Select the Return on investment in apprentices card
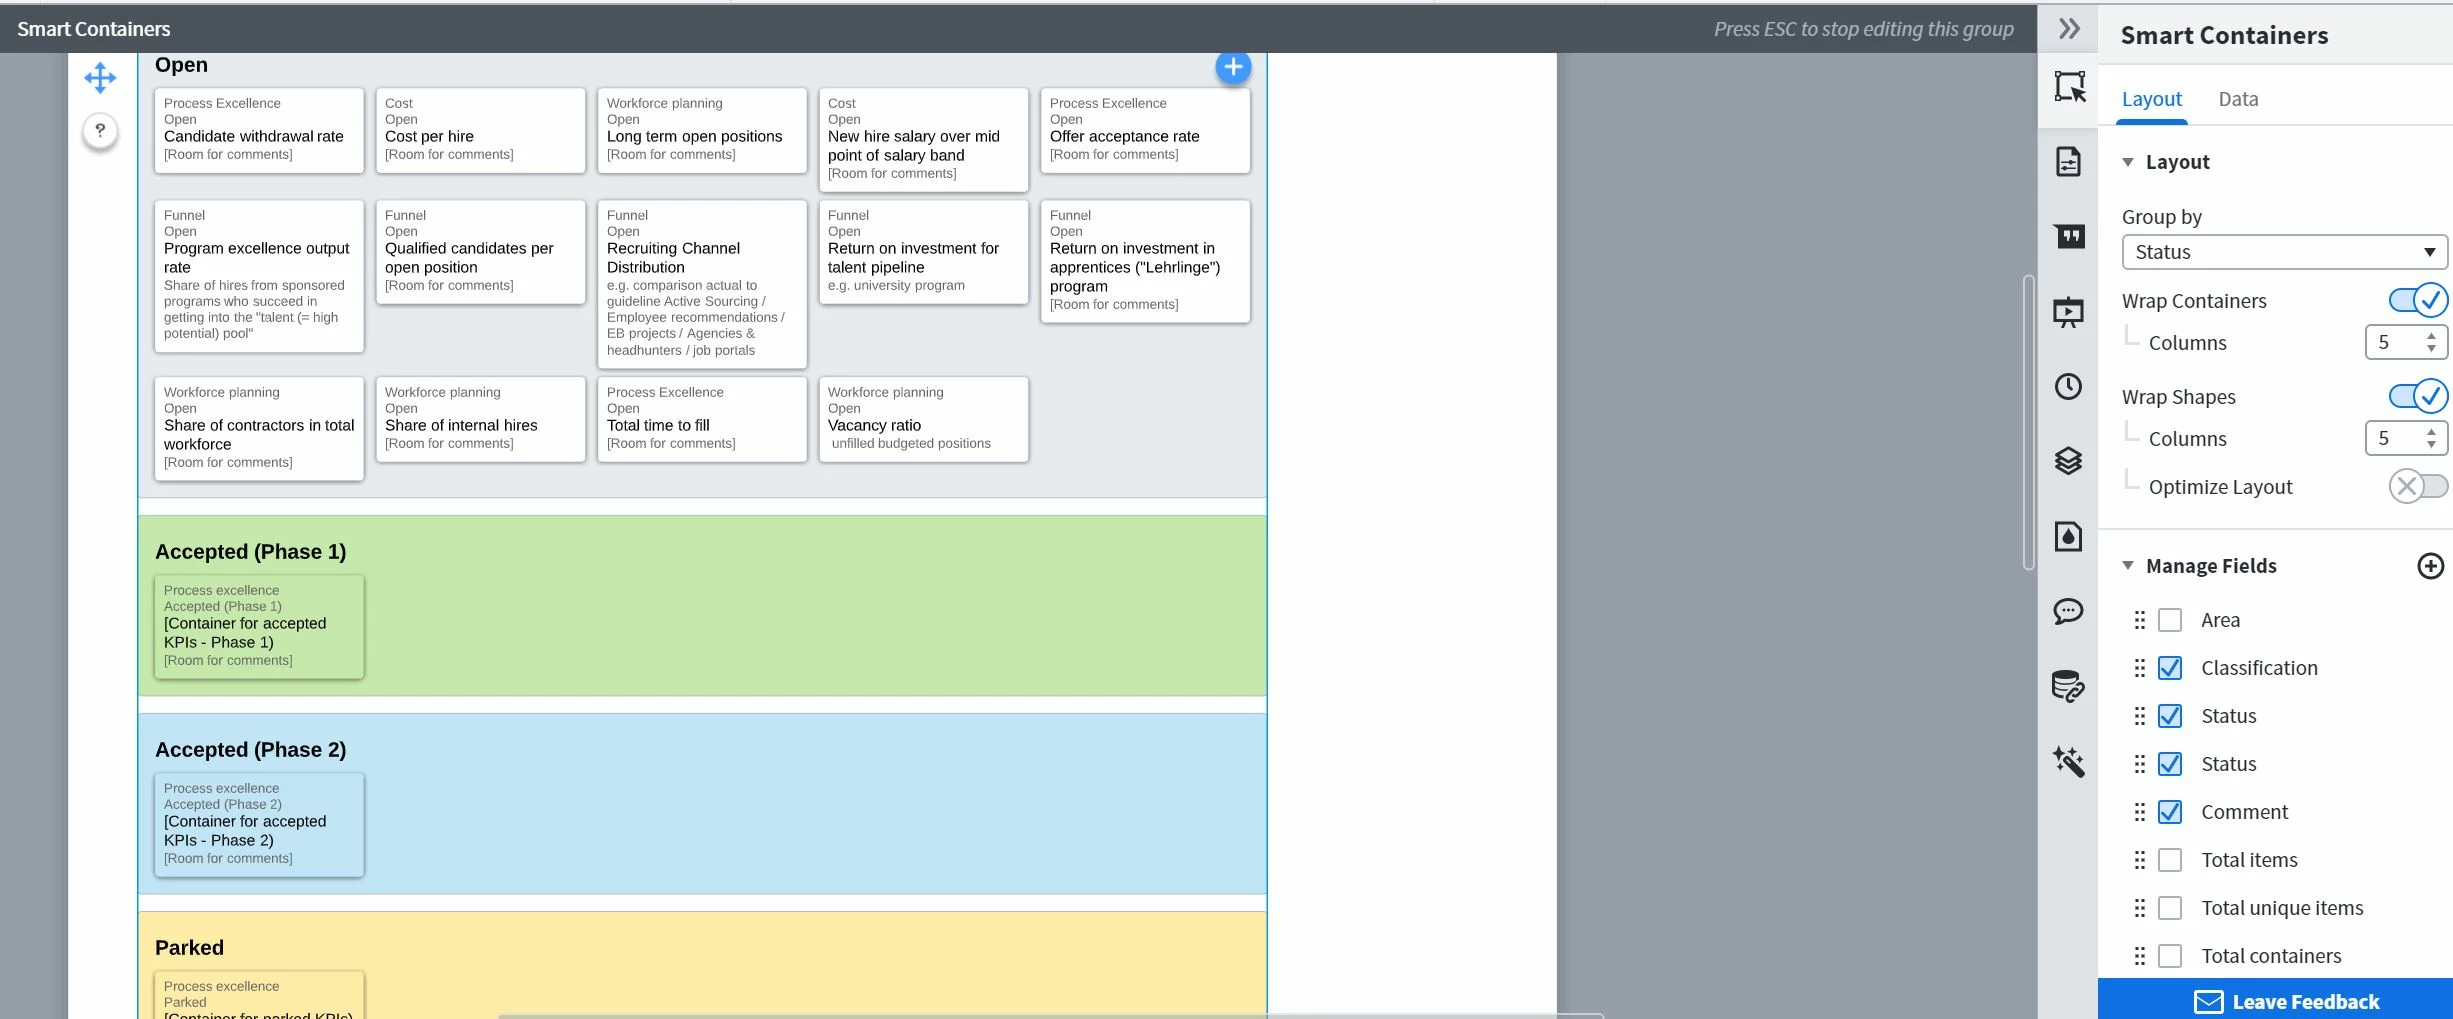The height and width of the screenshot is (1019, 2453). tap(1145, 261)
